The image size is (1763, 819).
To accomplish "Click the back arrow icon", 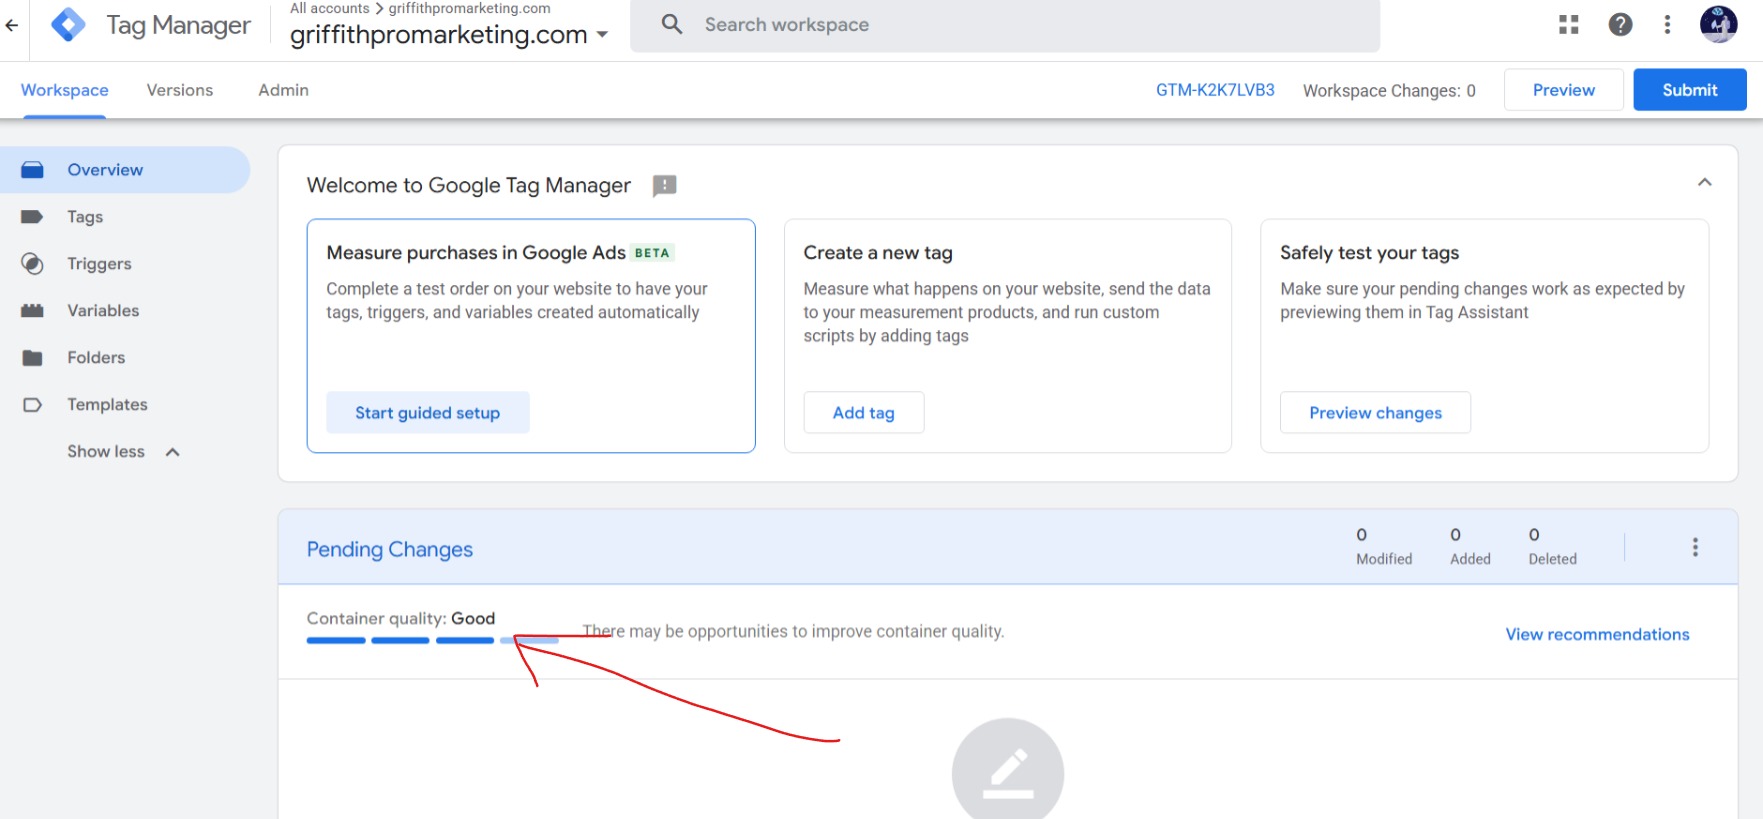I will coord(12,25).
